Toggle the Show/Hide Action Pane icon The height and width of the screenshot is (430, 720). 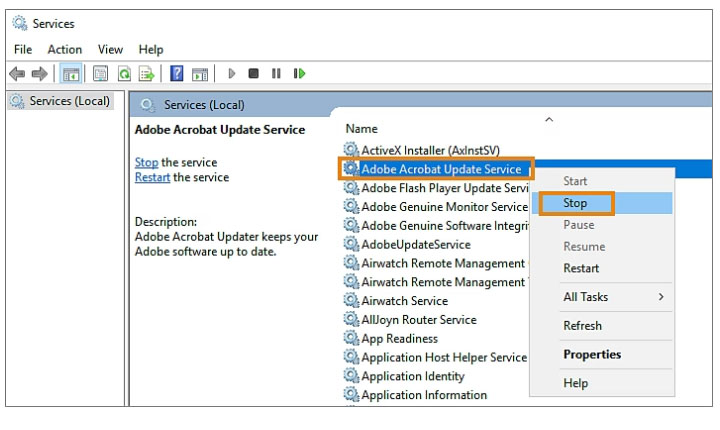pos(200,74)
